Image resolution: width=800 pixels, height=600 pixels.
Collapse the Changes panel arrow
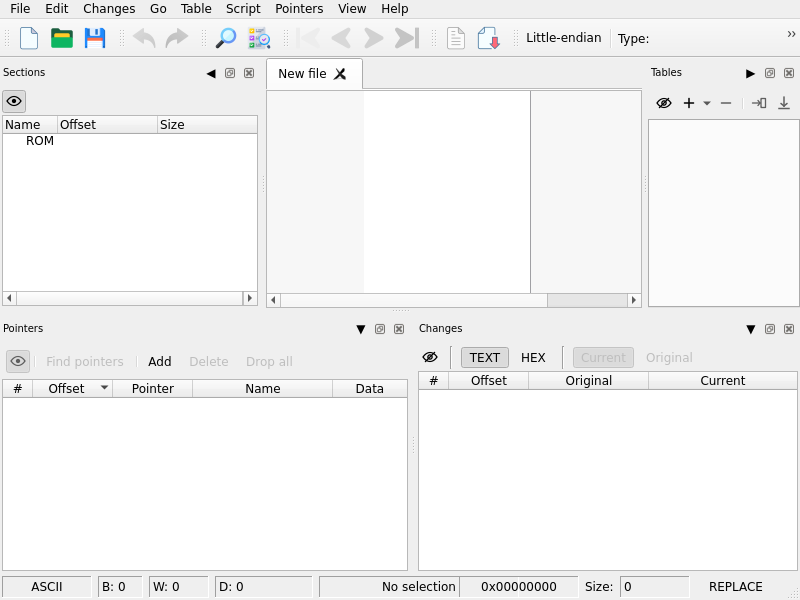pos(751,330)
